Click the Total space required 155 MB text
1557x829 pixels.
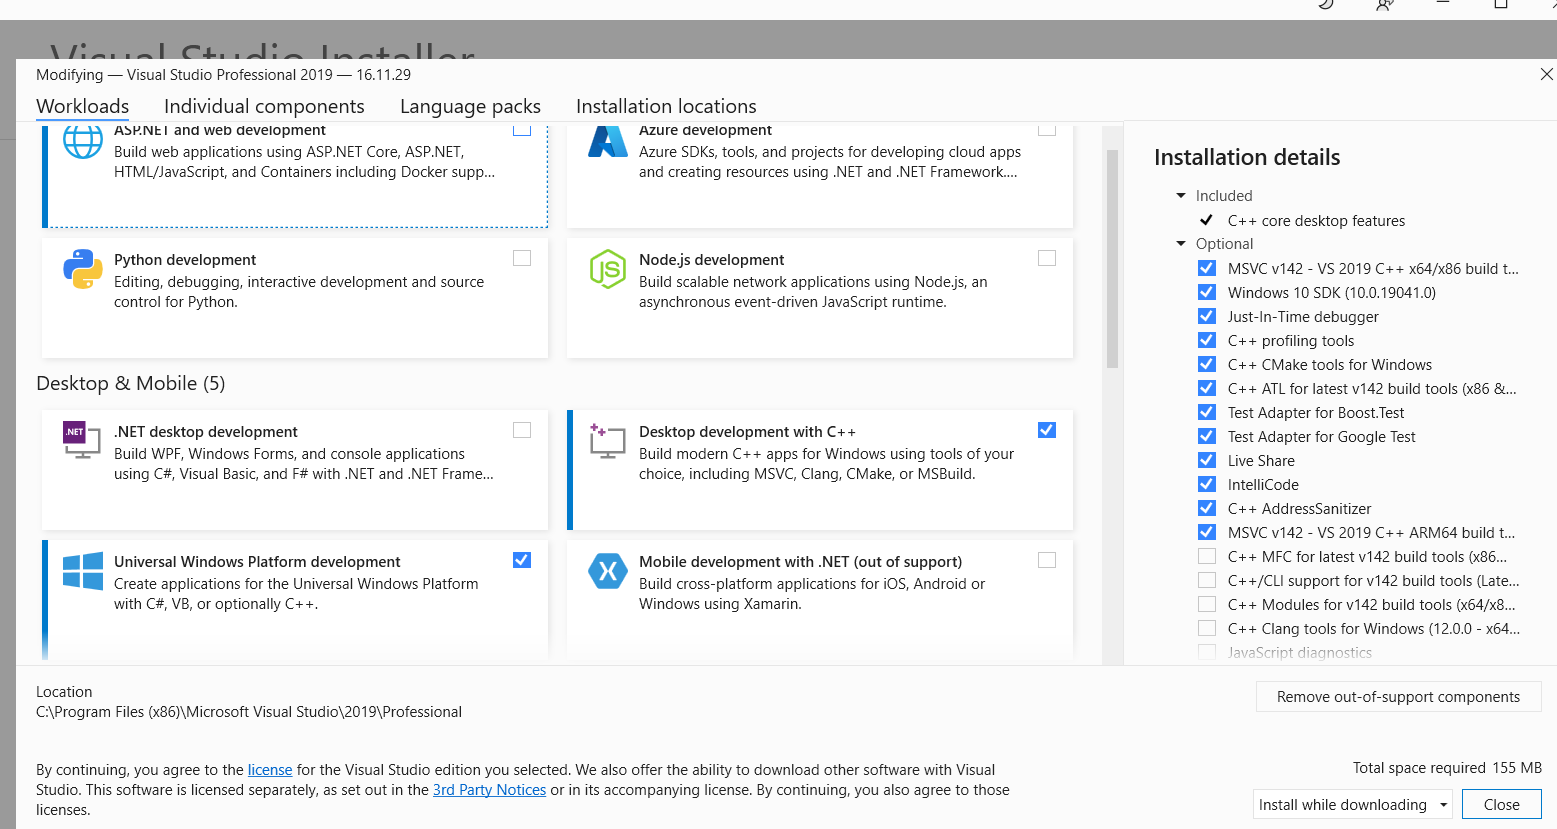1447,768
